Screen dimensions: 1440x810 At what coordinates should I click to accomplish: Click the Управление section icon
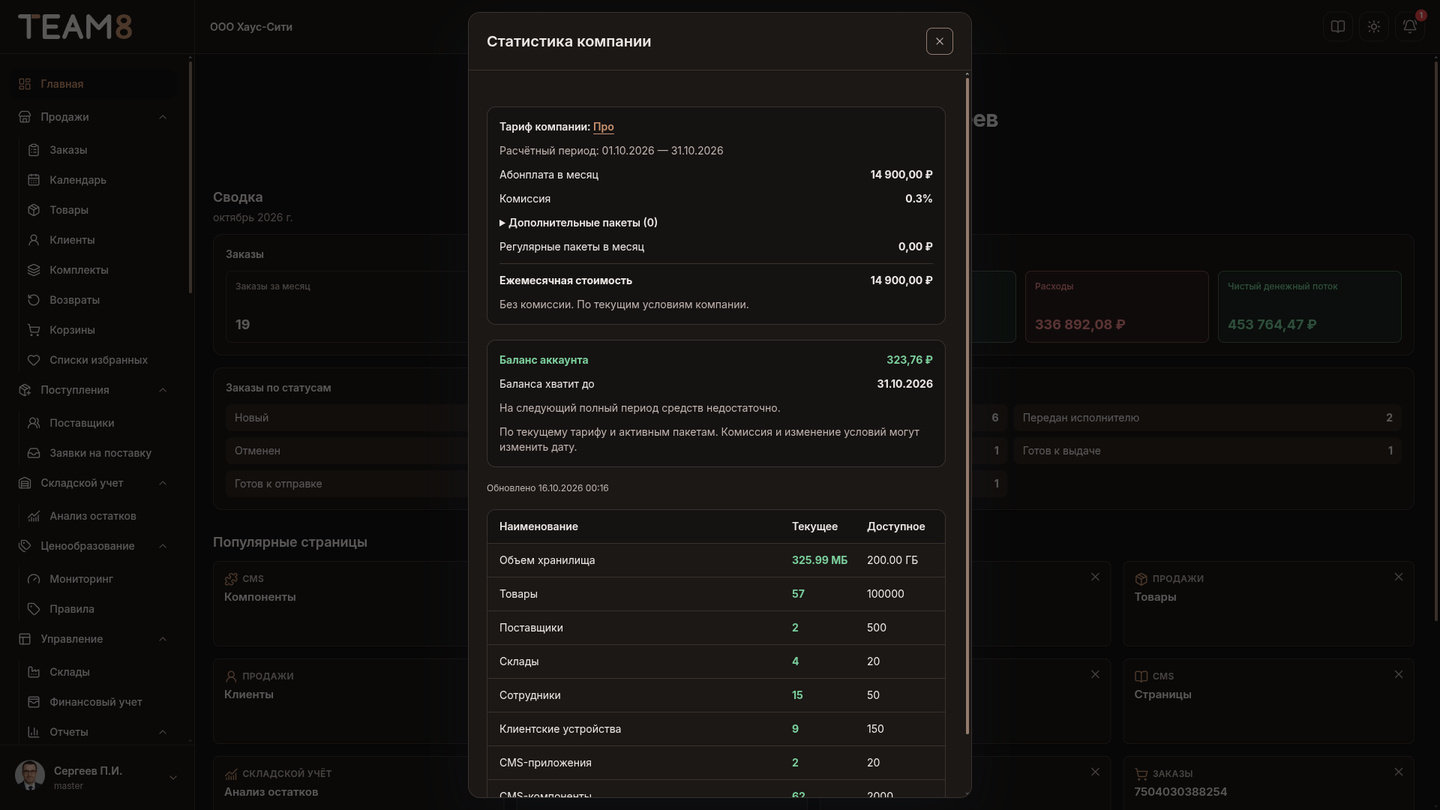coord(25,639)
